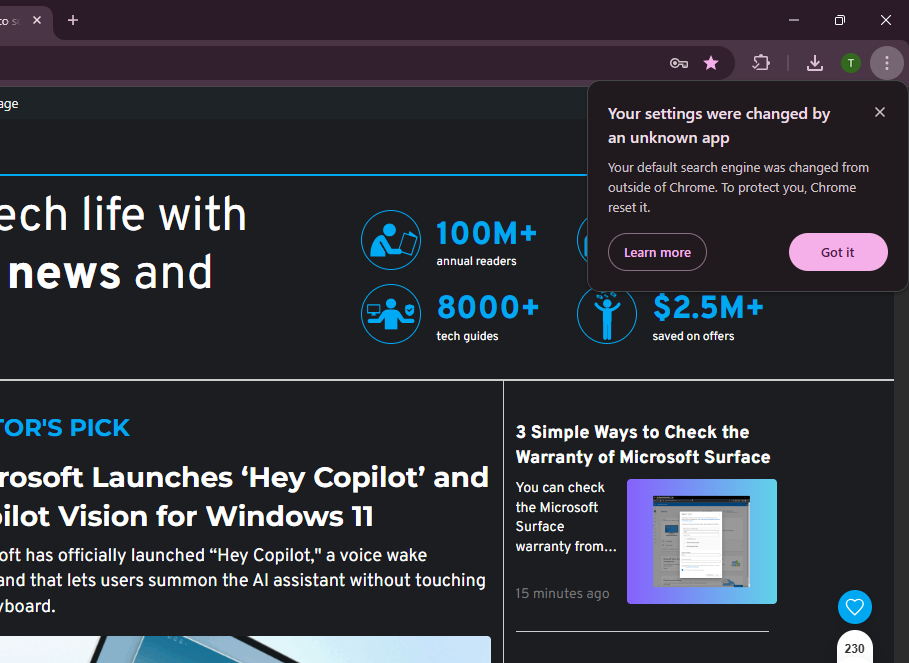Screen dimensions: 909x663
Task: Click the 'Learn more' button
Action: click(x=657, y=252)
